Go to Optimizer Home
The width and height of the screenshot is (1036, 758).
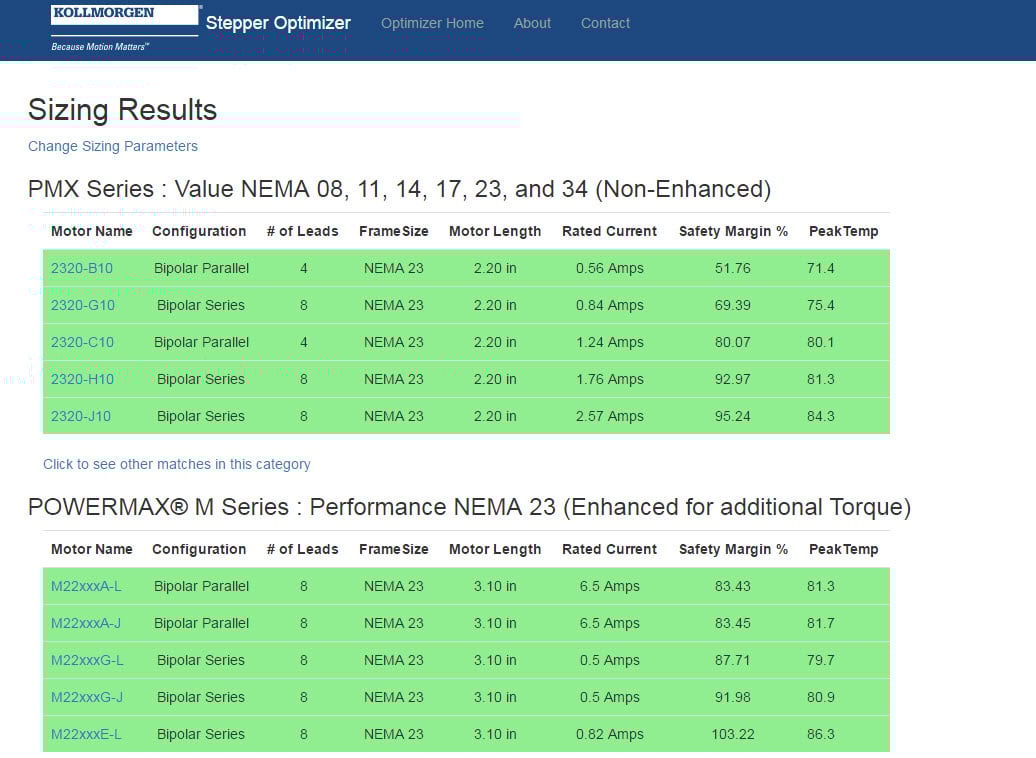point(432,23)
